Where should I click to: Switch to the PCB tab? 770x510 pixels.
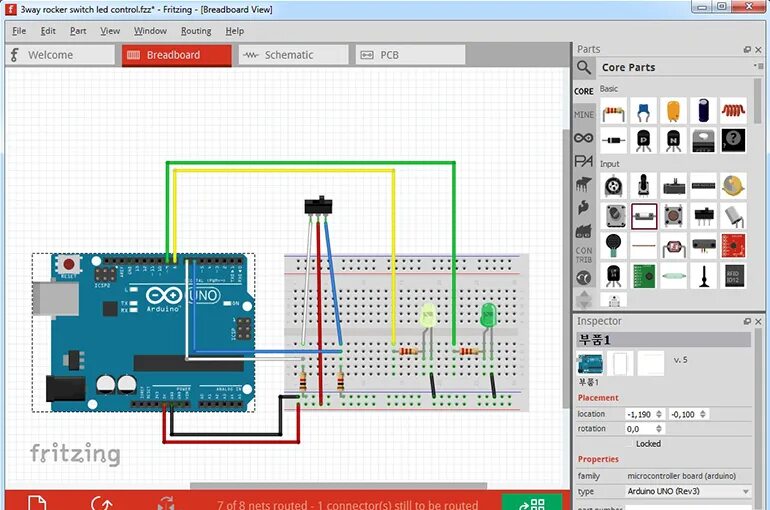410,55
